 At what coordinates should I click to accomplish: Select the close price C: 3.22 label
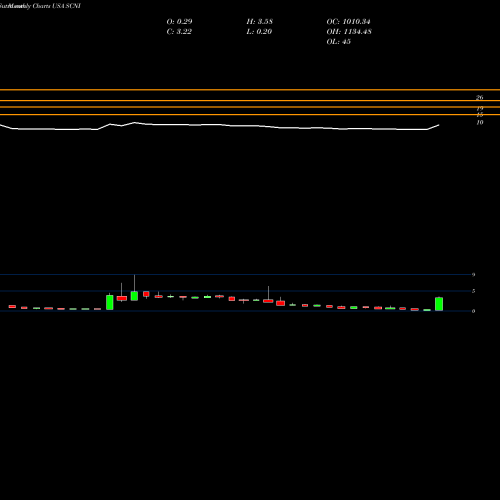(179, 31)
